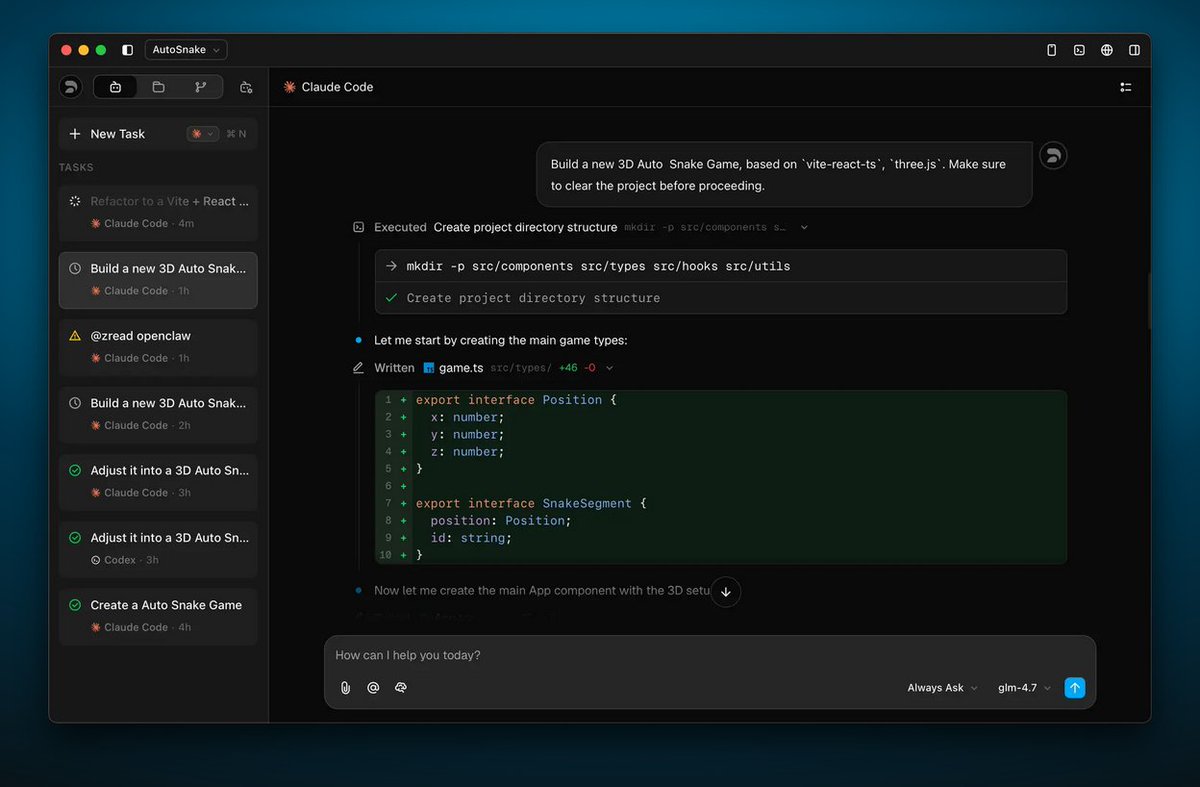
Task: Open the AutoSnake project dropdown
Action: click(186, 50)
